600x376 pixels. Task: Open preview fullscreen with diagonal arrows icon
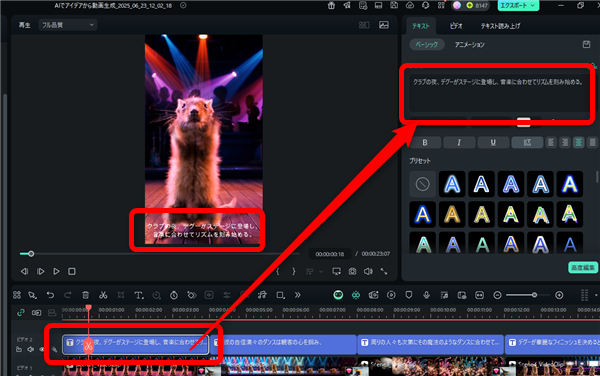point(384,271)
